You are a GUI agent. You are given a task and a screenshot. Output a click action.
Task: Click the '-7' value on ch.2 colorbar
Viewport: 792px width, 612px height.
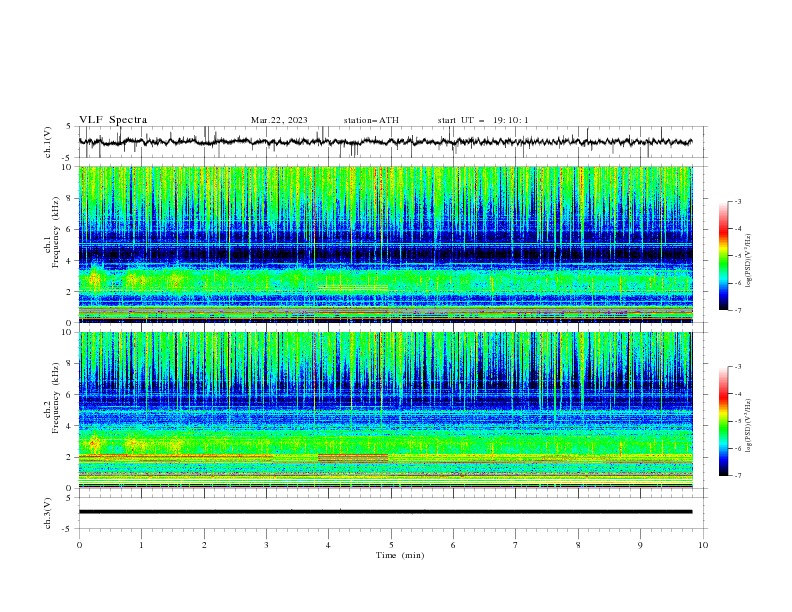738,476
